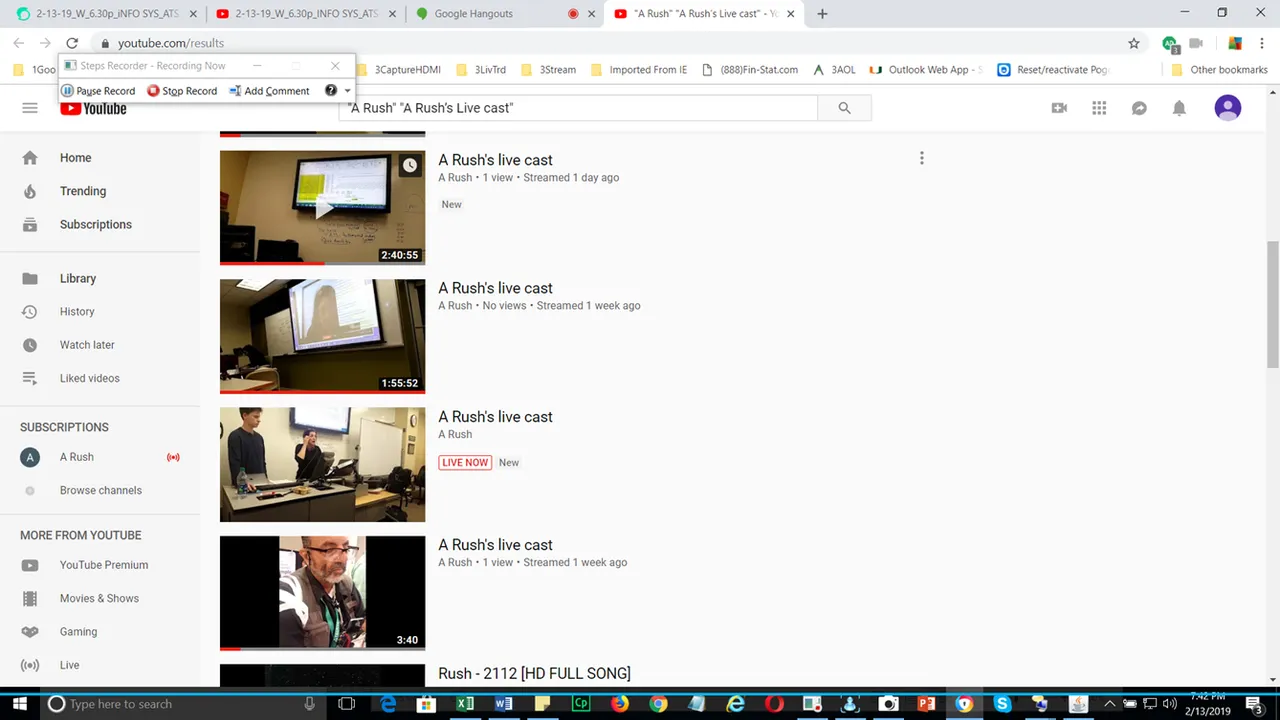Viewport: 1280px width, 720px height.
Task: Go to the YouTube logo home link
Action: (93, 108)
